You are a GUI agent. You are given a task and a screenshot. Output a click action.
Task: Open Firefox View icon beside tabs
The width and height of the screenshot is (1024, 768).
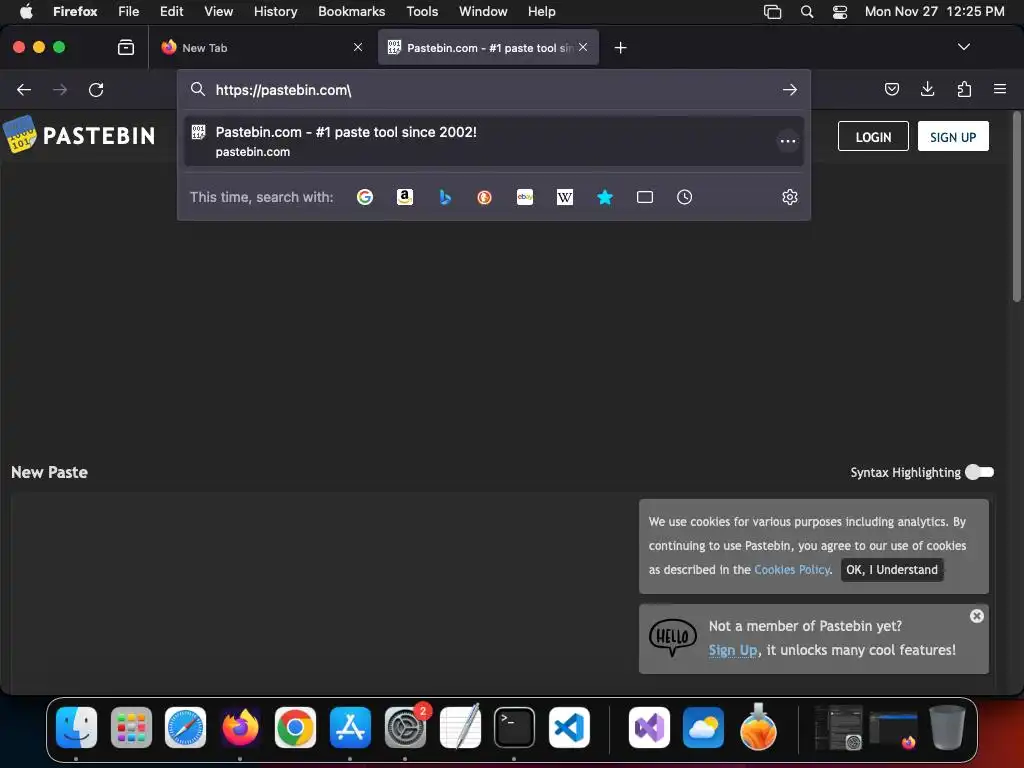pyautogui.click(x=126, y=47)
